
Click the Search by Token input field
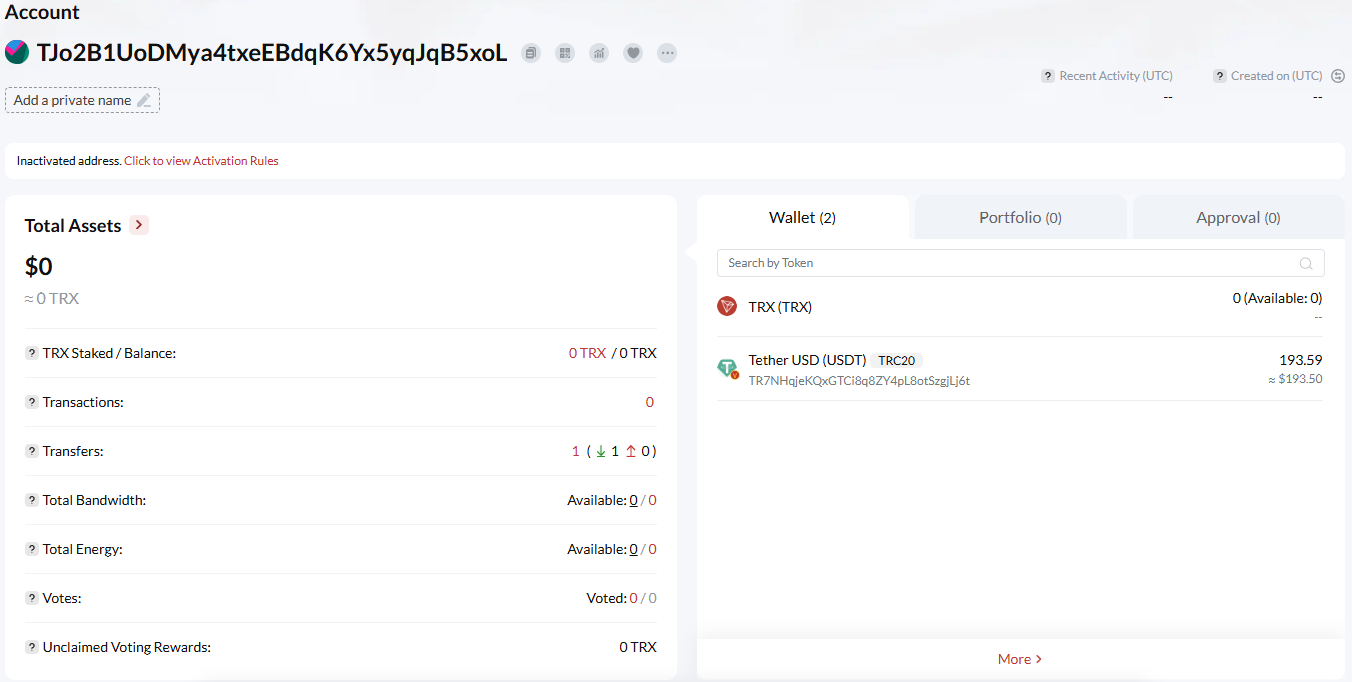[x=1000, y=263]
